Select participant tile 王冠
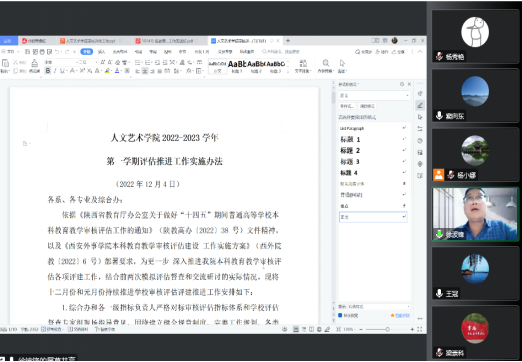The width and height of the screenshot is (522, 362). [x=475, y=274]
